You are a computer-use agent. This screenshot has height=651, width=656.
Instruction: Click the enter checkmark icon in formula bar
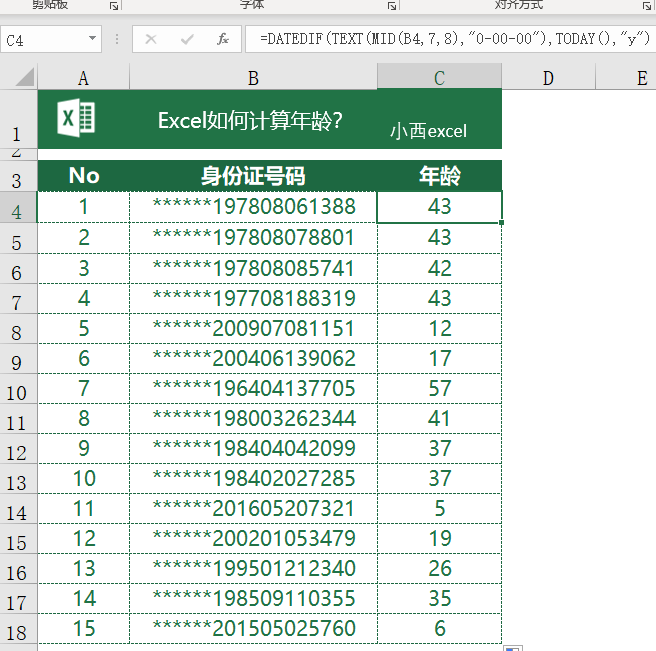pos(187,40)
